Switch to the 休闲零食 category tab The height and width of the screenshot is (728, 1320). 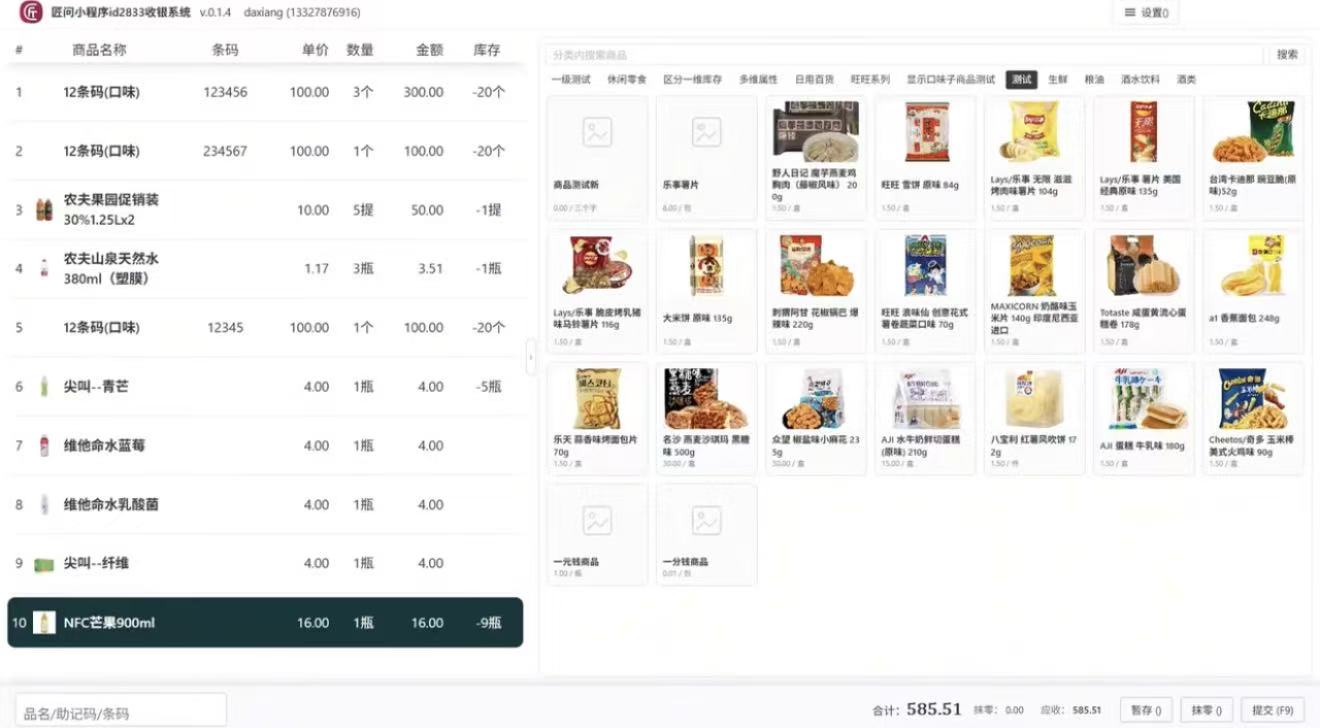point(627,80)
